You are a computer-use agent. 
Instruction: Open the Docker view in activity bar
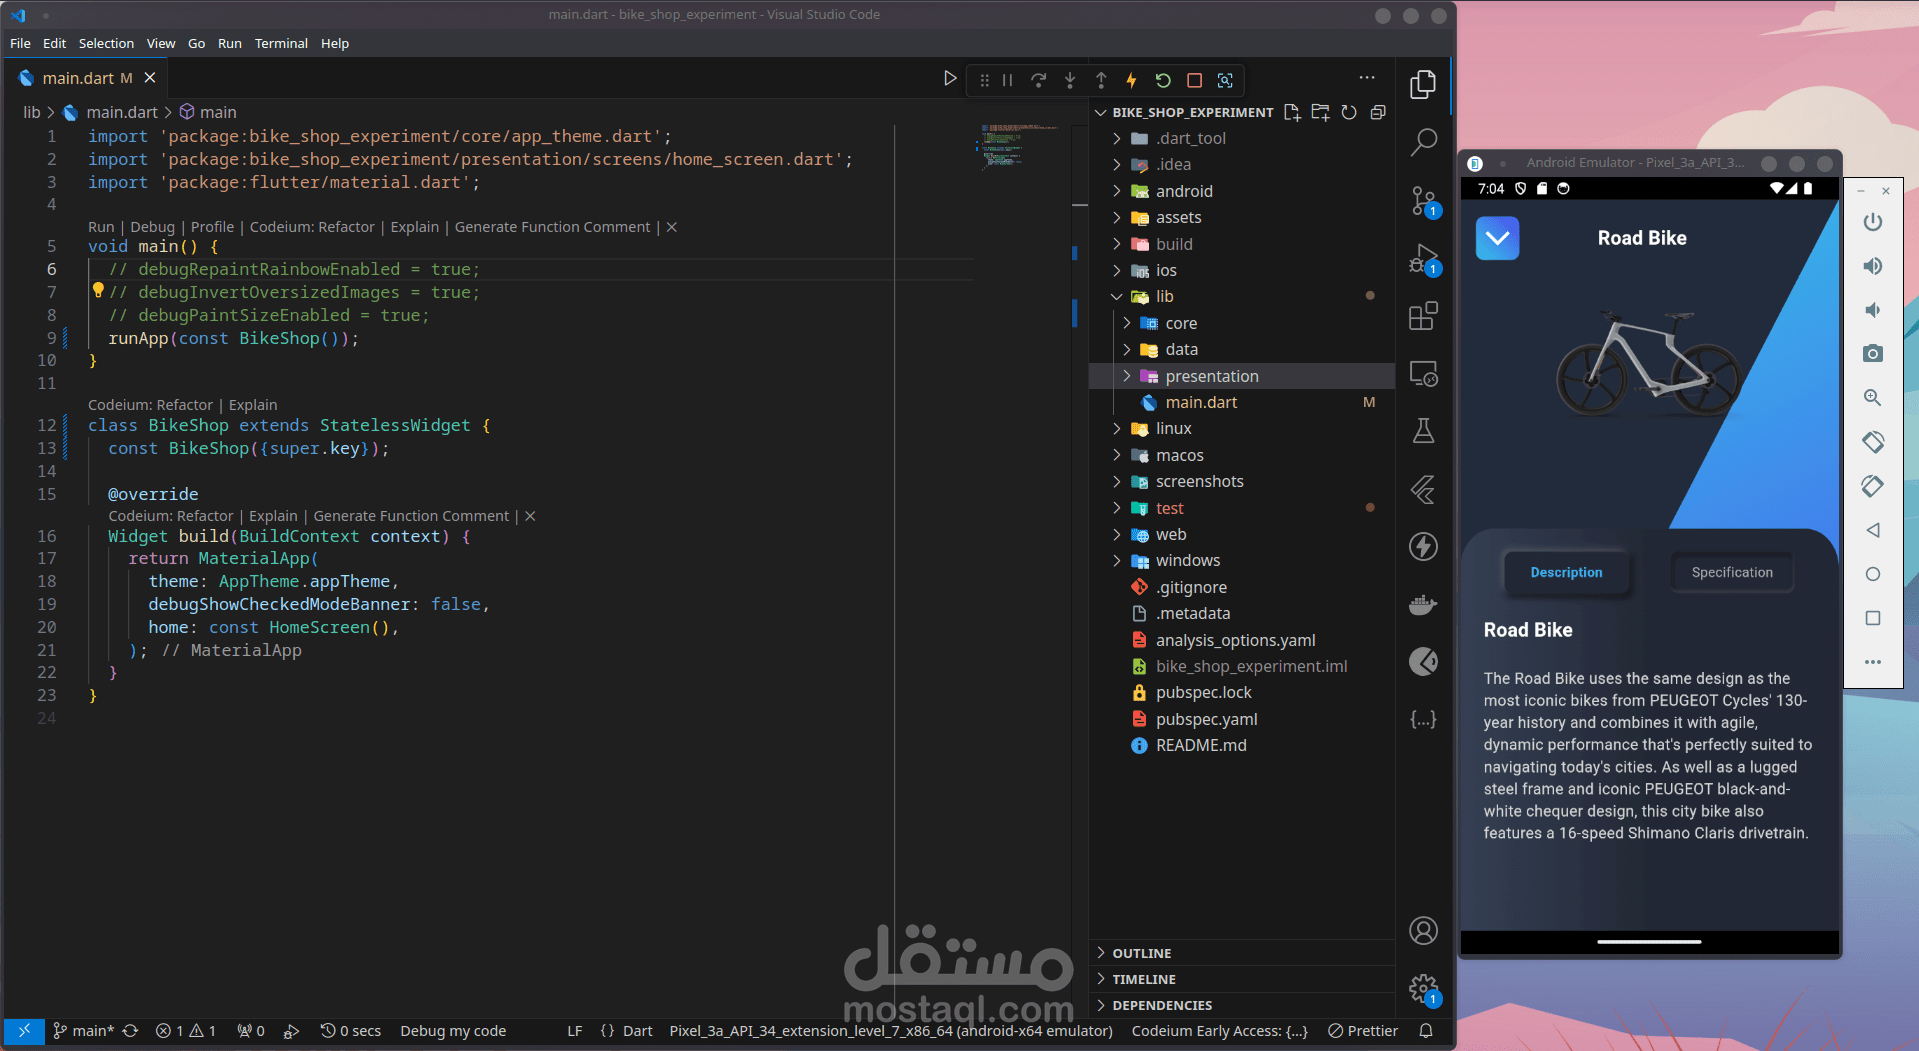pyautogui.click(x=1423, y=604)
